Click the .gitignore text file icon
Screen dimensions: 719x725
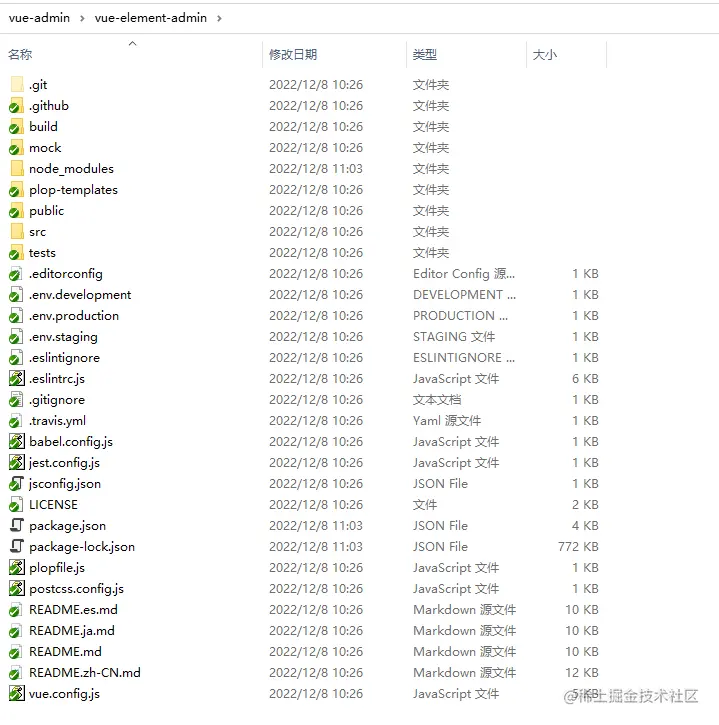(16, 400)
